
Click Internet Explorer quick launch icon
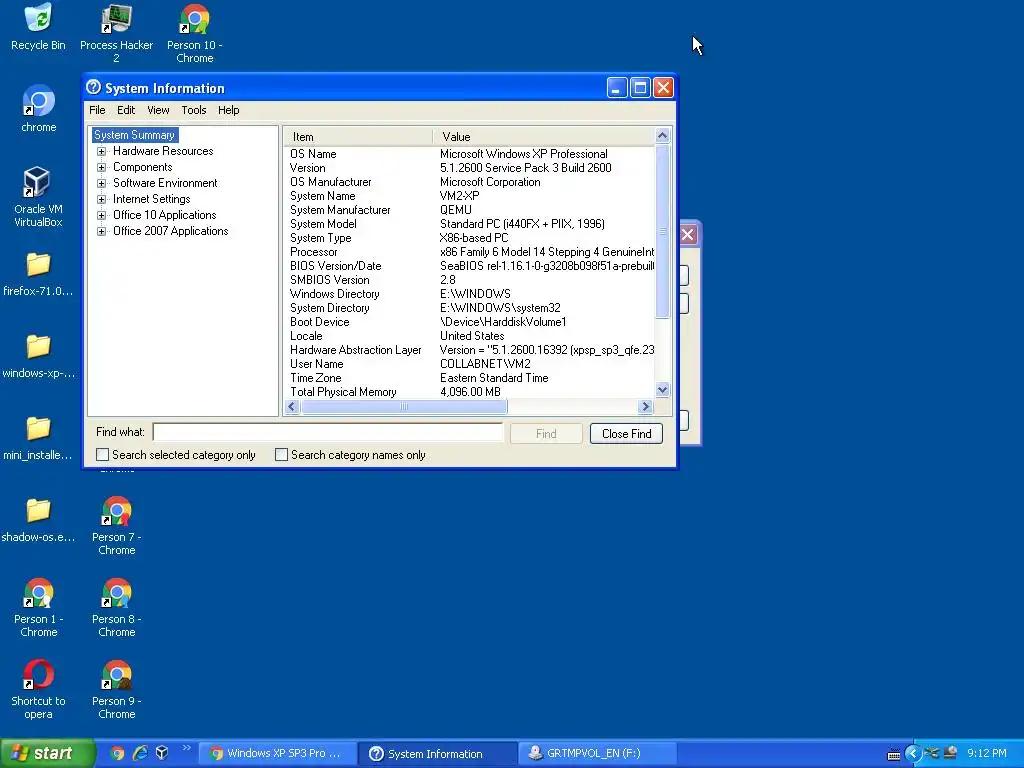140,753
